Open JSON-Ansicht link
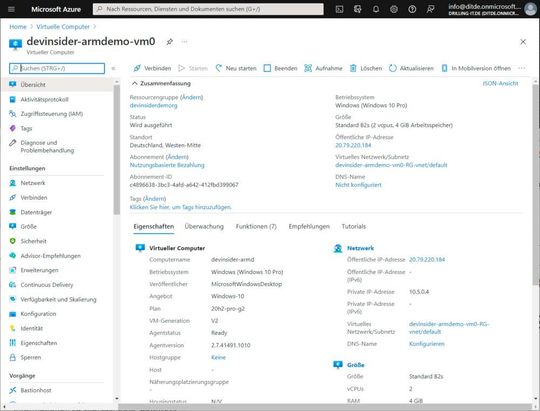The image size is (540, 411). click(500, 83)
